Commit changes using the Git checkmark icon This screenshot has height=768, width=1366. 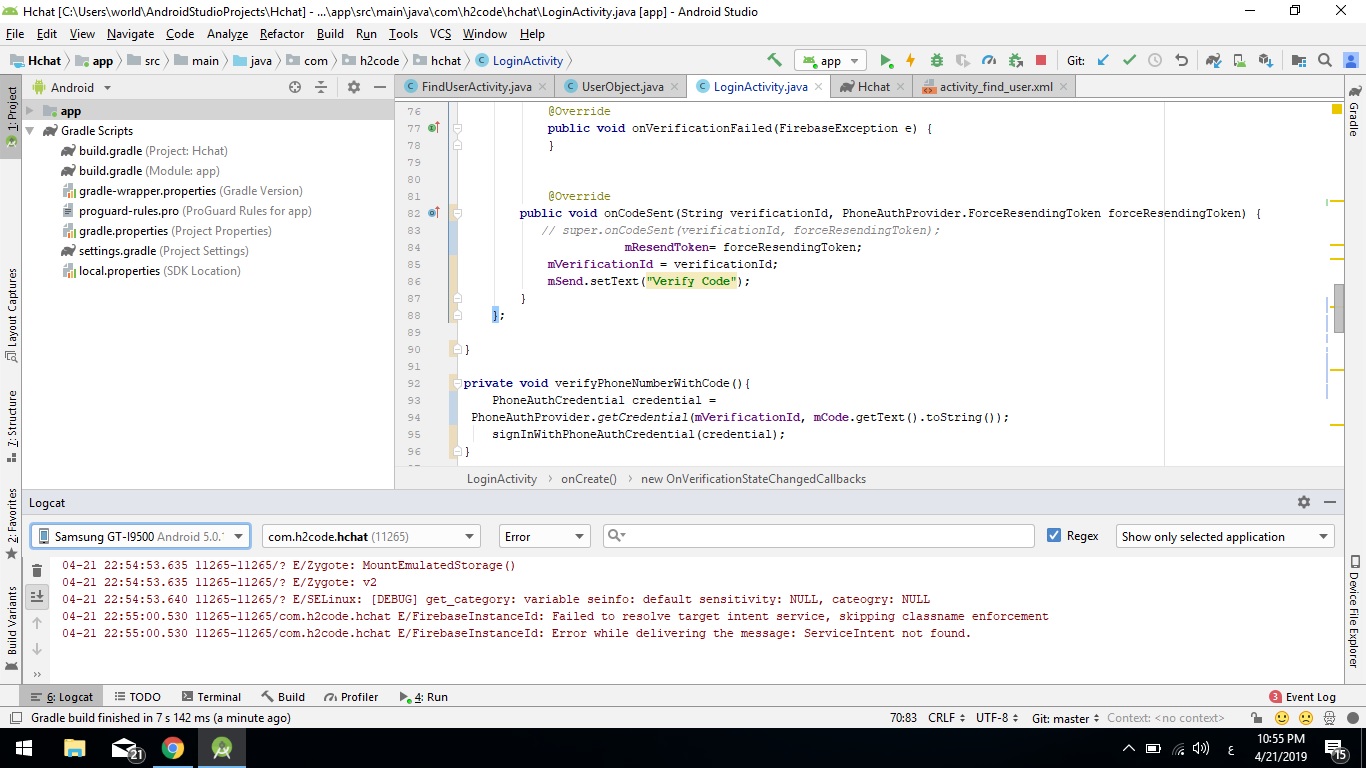pyautogui.click(x=1129, y=60)
